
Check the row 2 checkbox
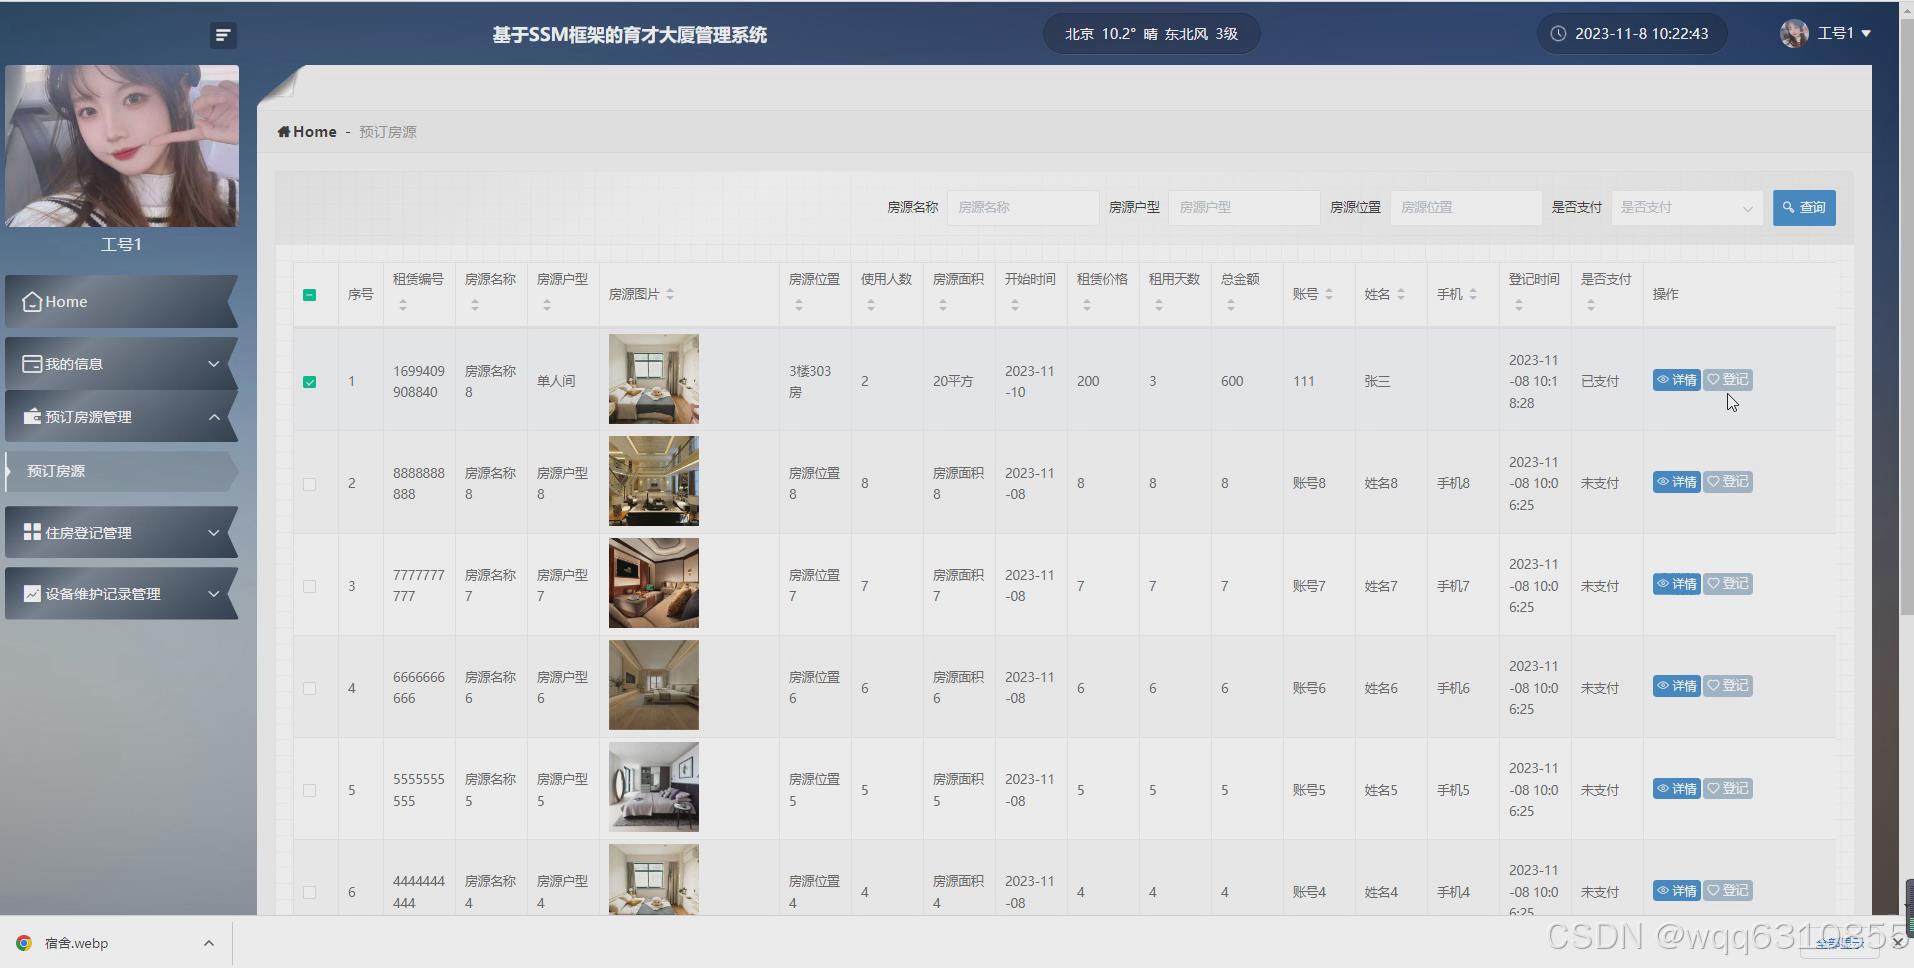pyautogui.click(x=310, y=484)
